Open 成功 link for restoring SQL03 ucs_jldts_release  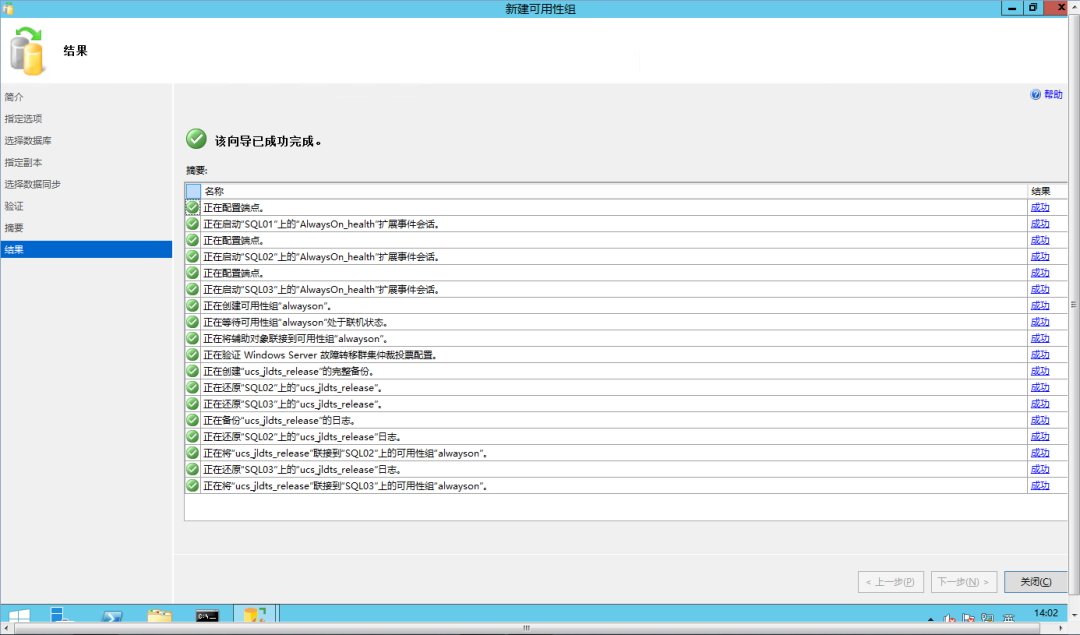tap(1039, 404)
